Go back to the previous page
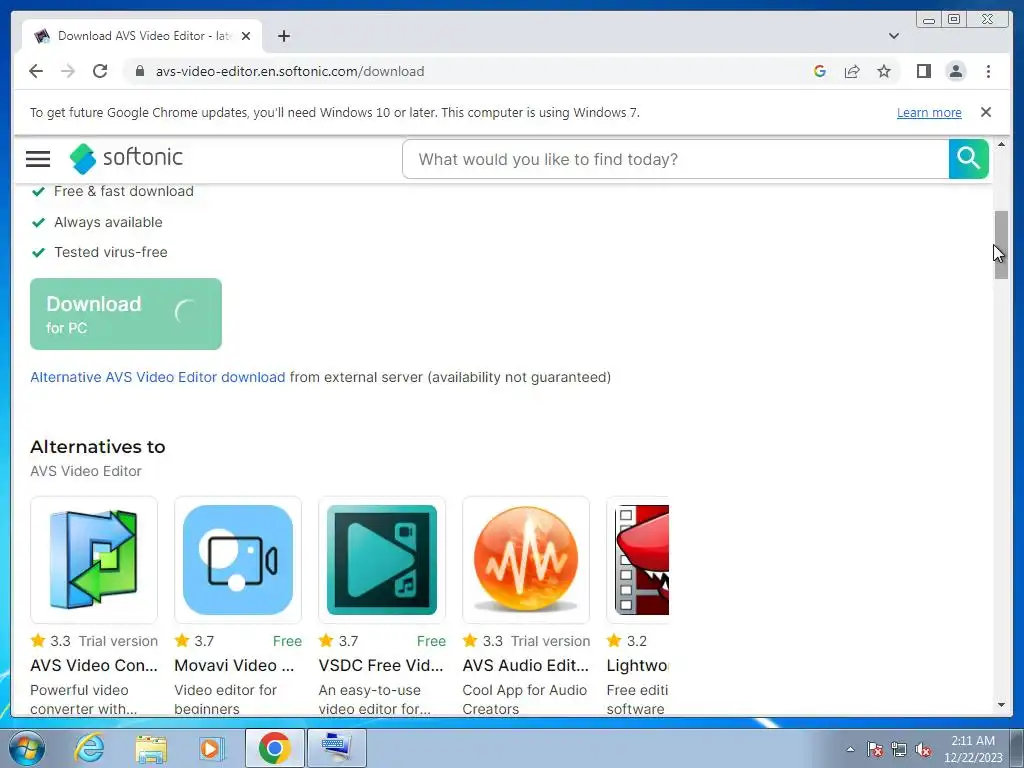 (x=36, y=71)
